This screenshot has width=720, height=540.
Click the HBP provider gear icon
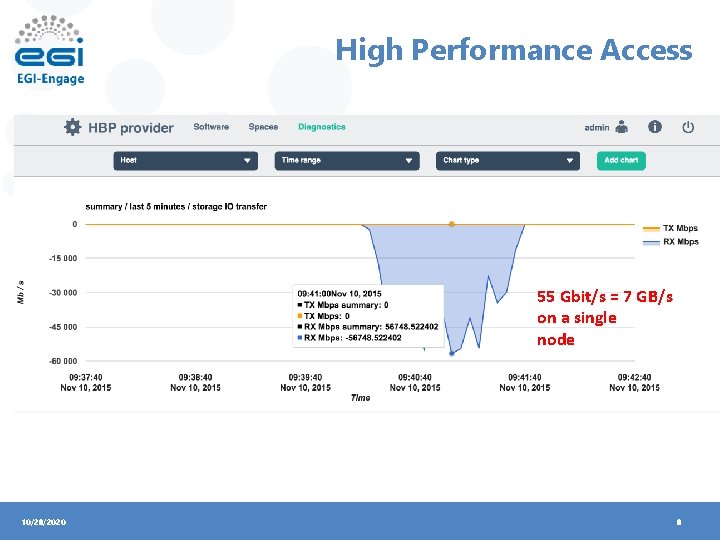[x=73, y=127]
